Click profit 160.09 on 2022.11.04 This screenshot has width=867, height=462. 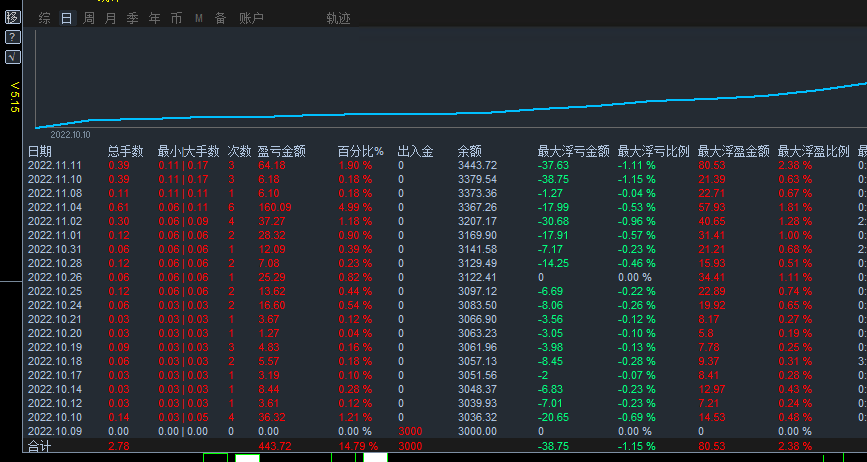coord(275,207)
